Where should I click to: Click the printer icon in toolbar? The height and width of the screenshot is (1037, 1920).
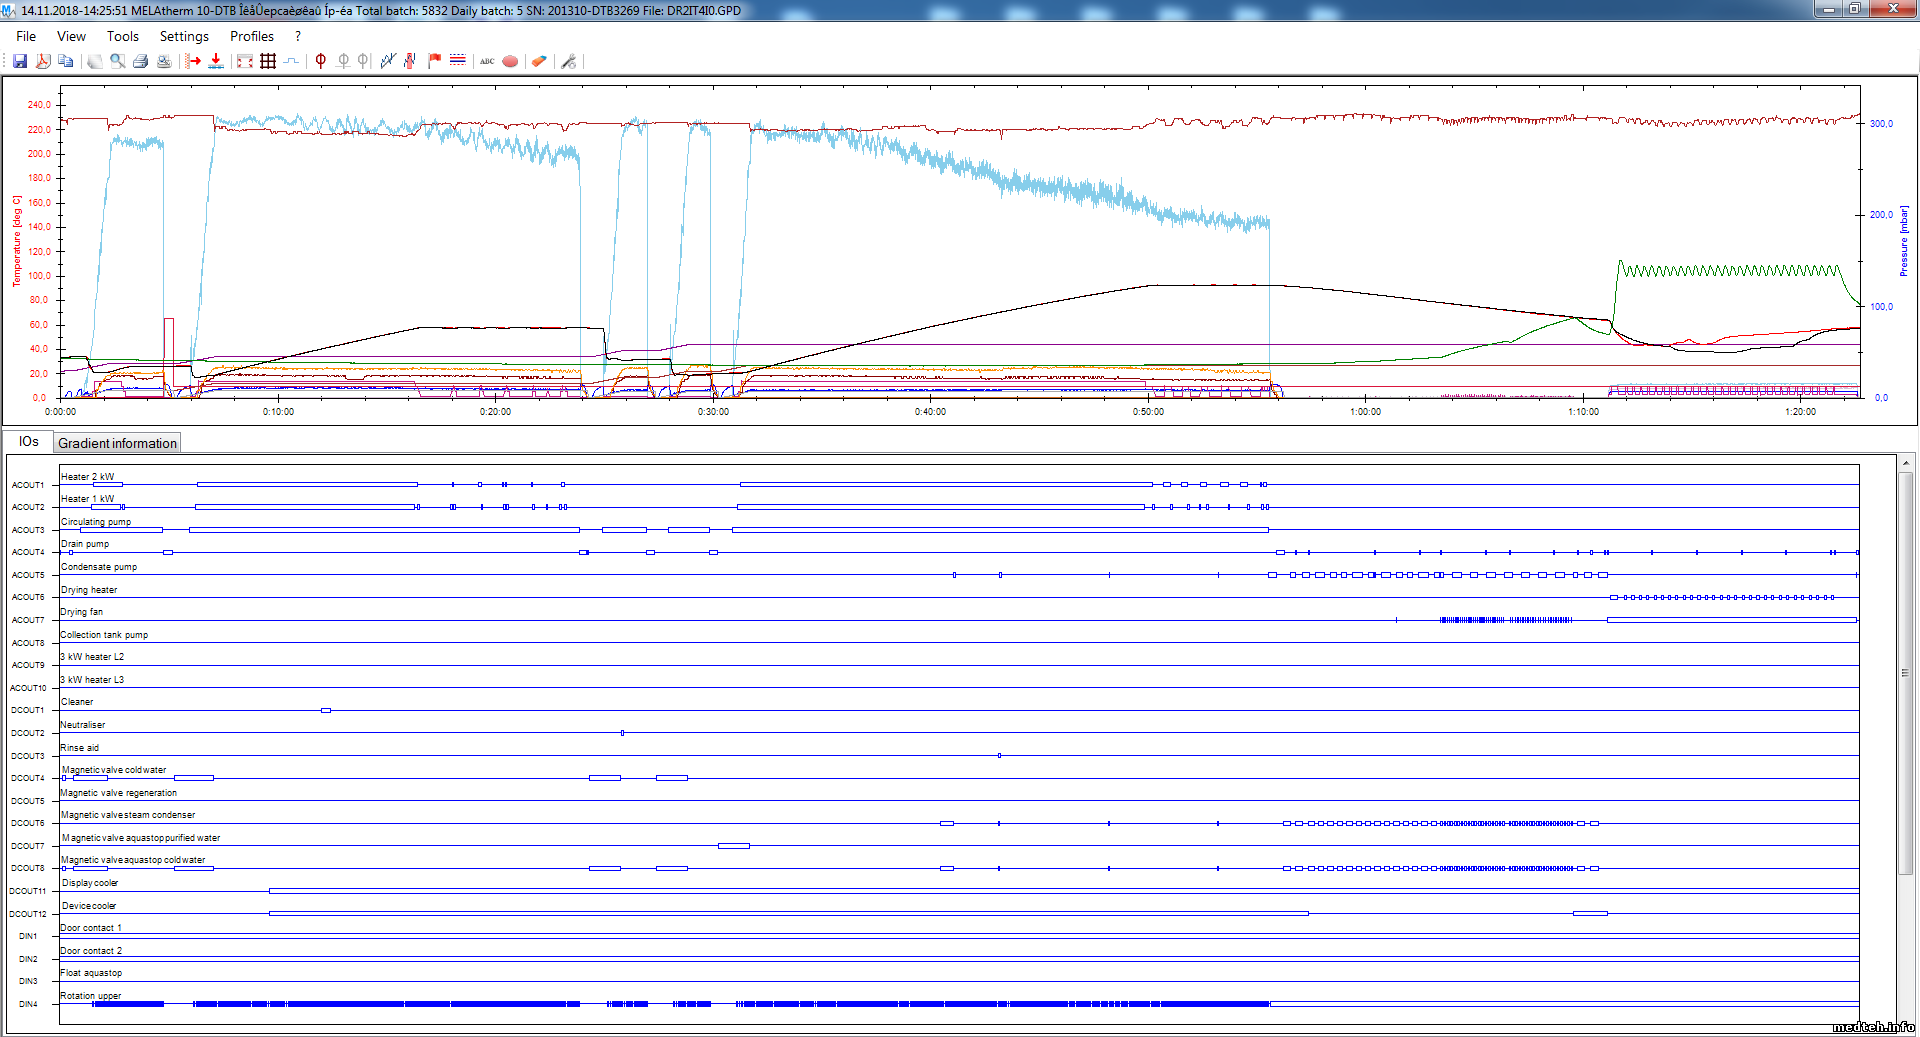pyautogui.click(x=141, y=61)
